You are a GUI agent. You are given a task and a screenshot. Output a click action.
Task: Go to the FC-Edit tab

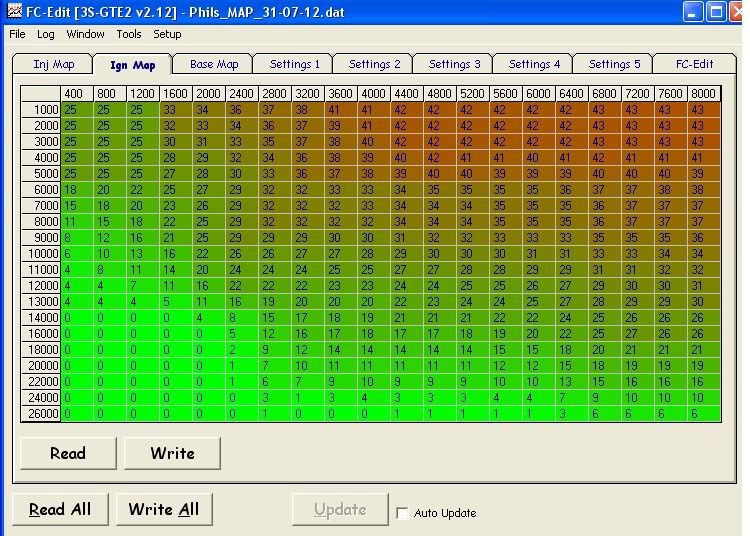[694, 64]
